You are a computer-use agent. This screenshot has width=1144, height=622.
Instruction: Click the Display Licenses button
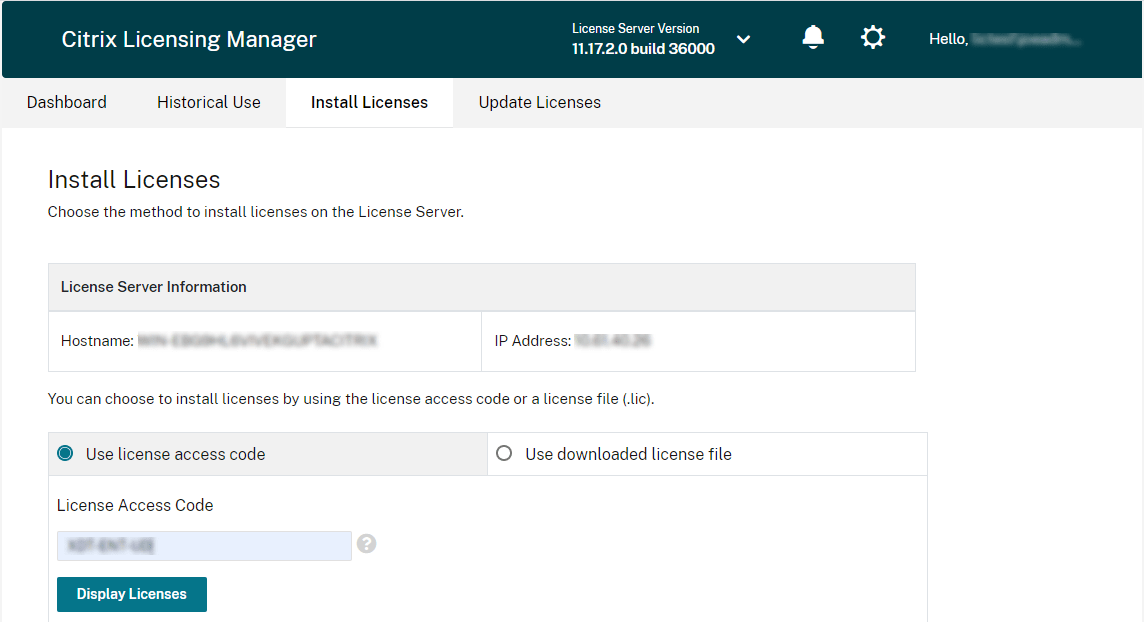tap(131, 594)
